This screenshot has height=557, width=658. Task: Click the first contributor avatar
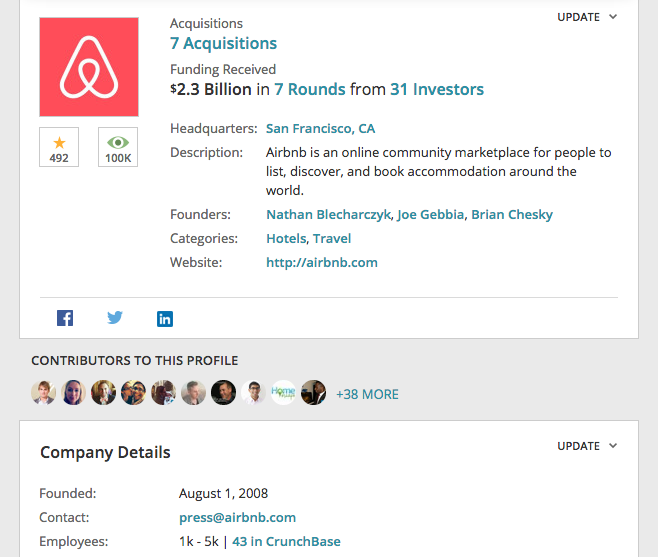pos(43,393)
